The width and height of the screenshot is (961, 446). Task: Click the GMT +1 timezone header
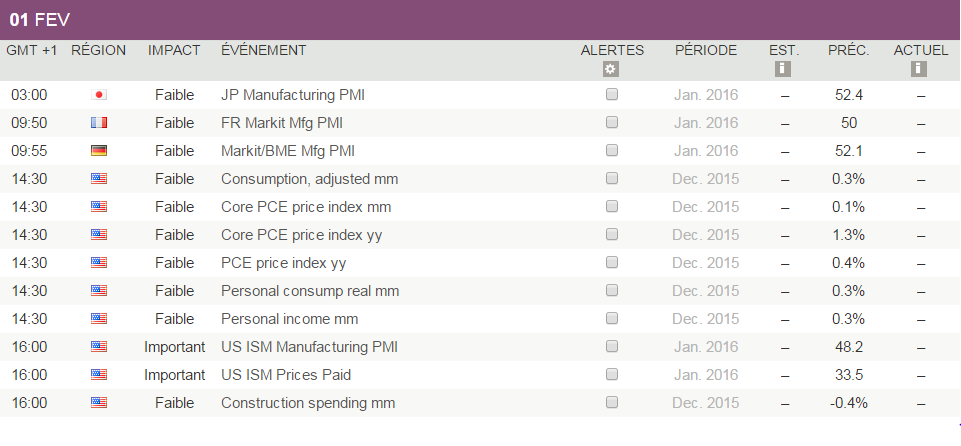[x=33, y=50]
